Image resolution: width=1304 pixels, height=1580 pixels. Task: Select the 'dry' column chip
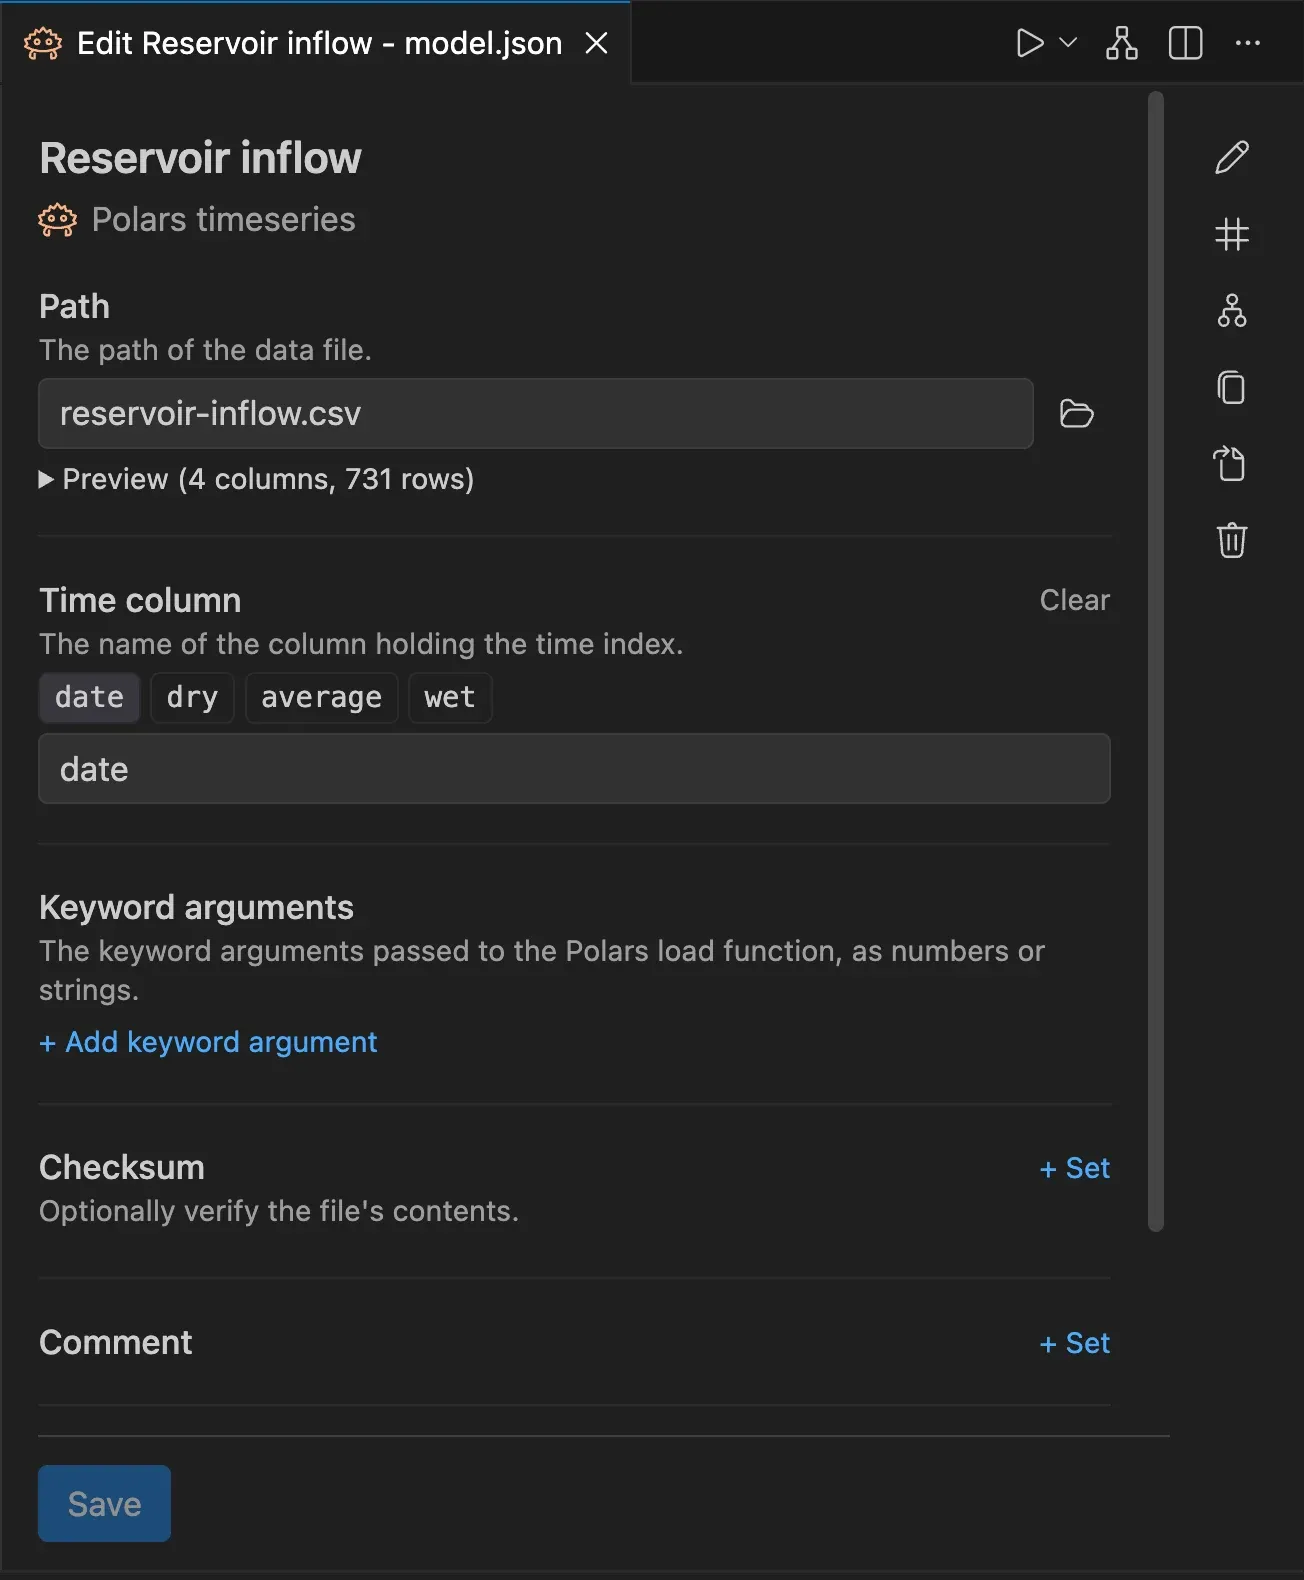[x=192, y=697]
